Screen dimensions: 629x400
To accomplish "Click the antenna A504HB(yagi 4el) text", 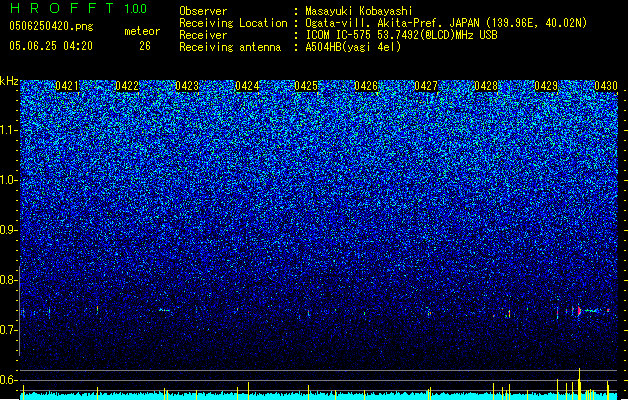I will coord(353,47).
